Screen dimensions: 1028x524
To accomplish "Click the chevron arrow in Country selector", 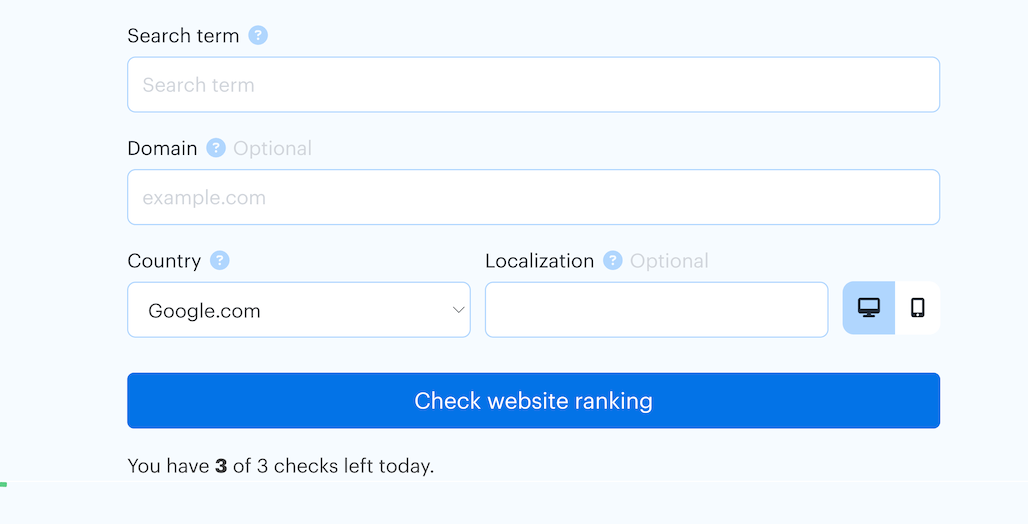I will pyautogui.click(x=459, y=310).
